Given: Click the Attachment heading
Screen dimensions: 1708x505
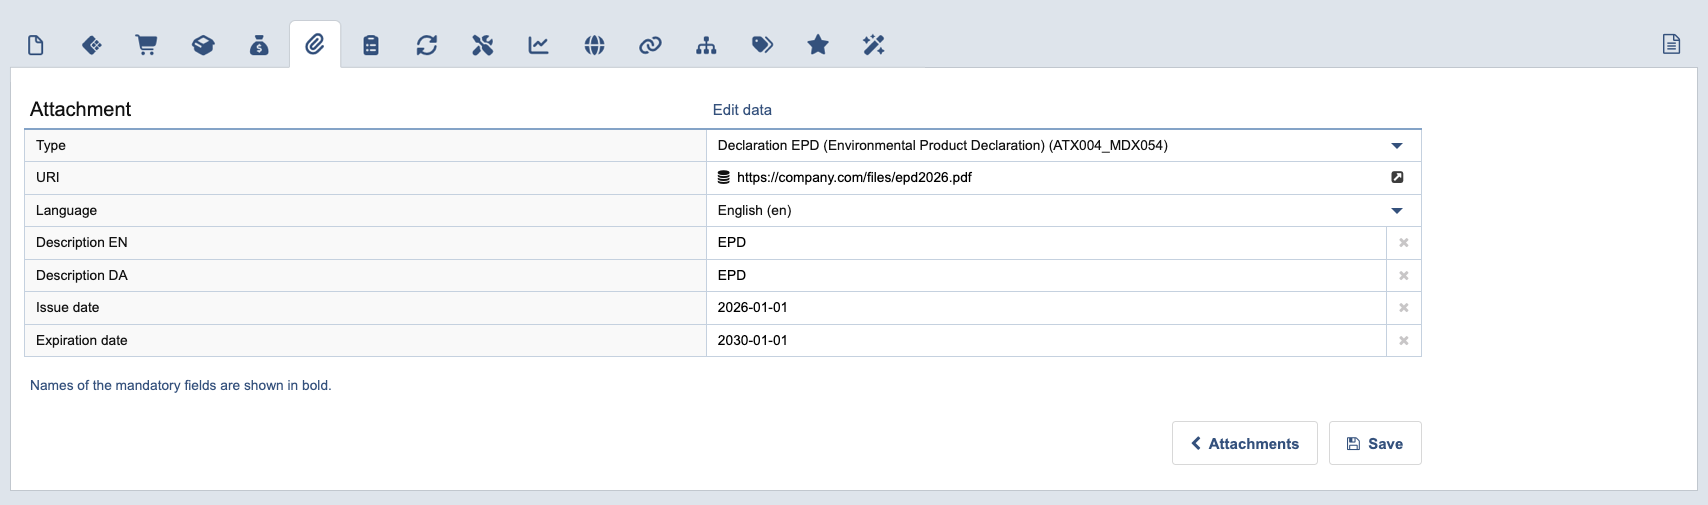Looking at the screenshot, I should pos(81,109).
